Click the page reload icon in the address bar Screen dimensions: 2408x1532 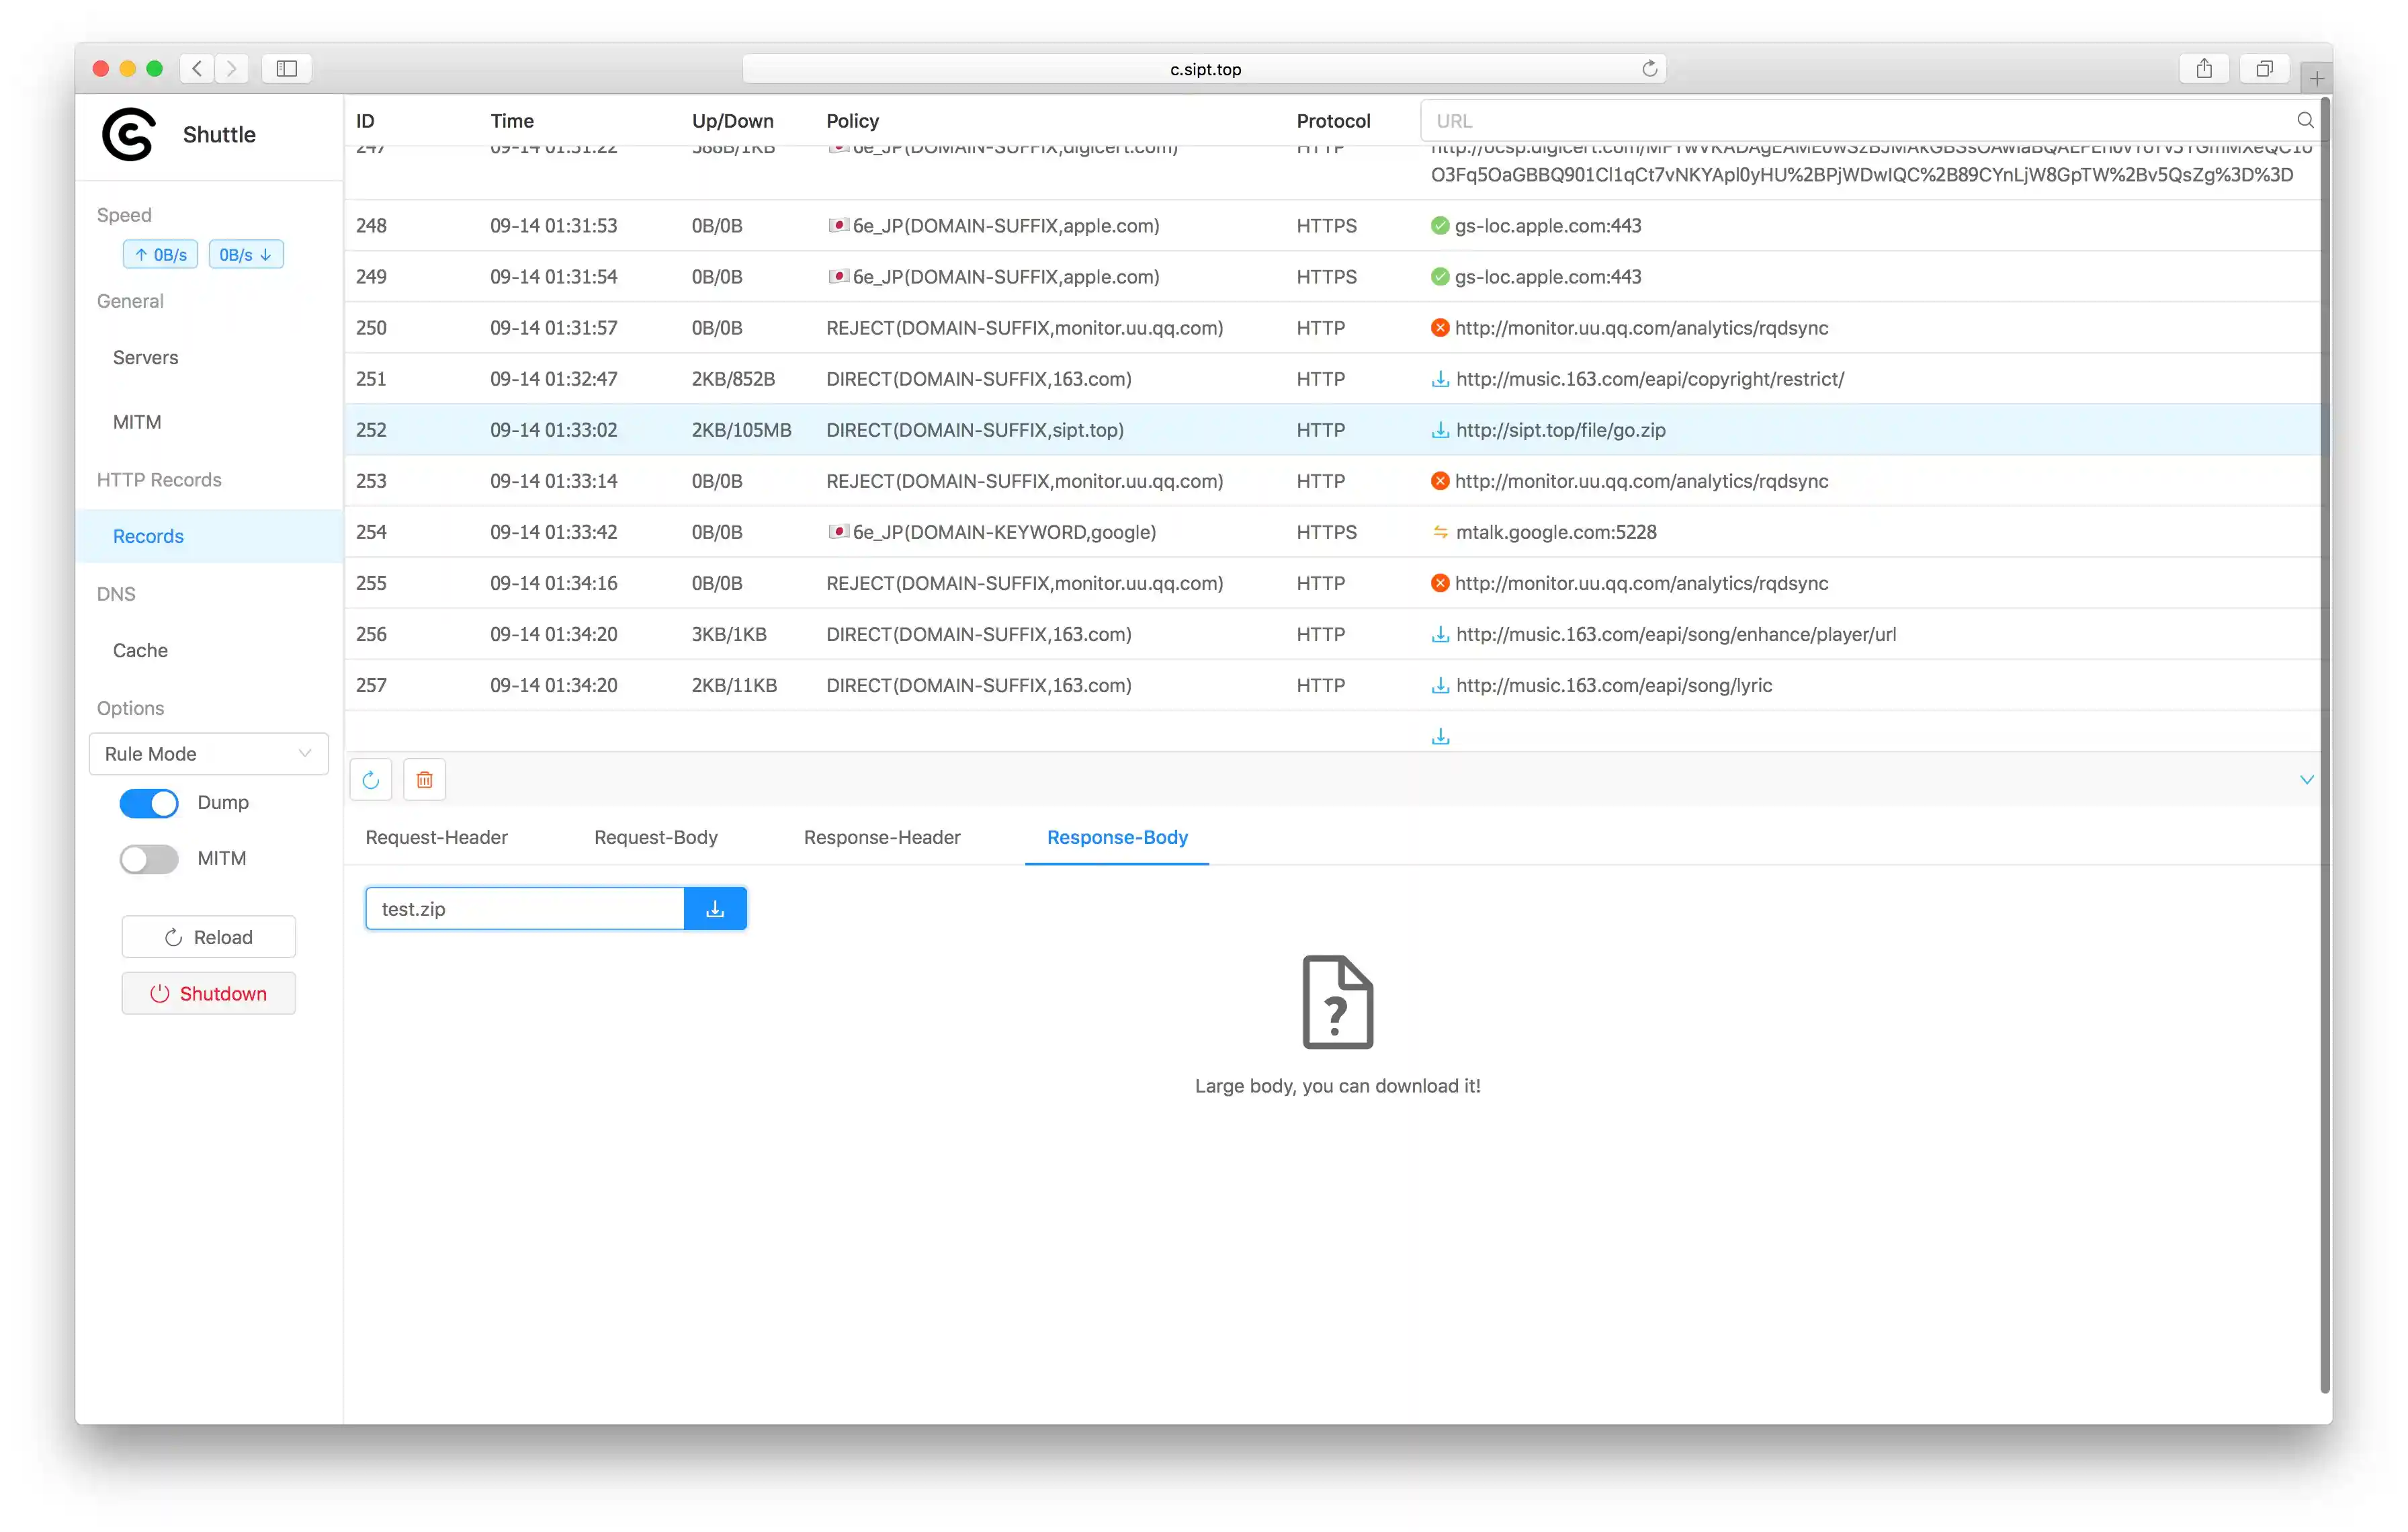pos(1649,68)
